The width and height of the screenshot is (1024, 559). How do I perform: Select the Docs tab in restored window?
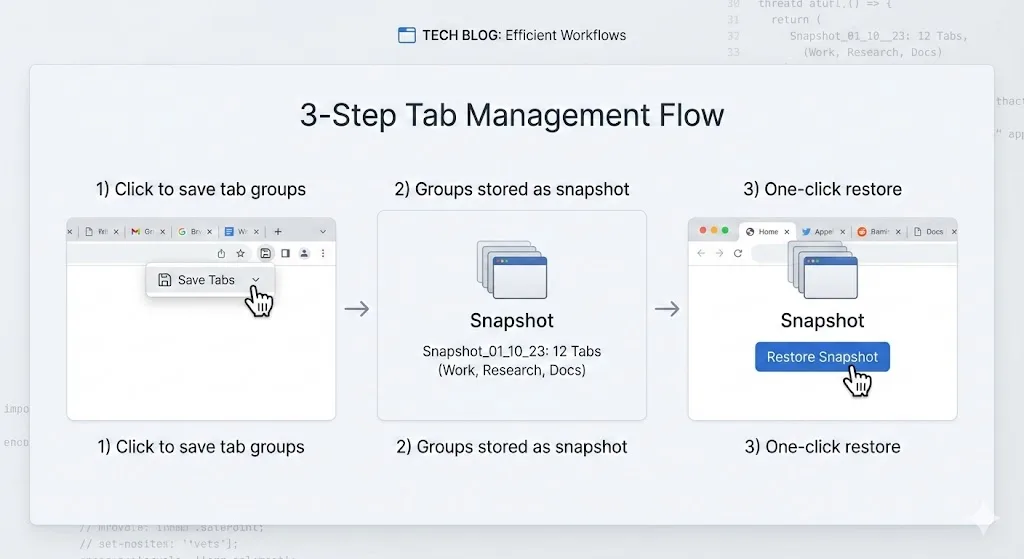click(x=934, y=232)
